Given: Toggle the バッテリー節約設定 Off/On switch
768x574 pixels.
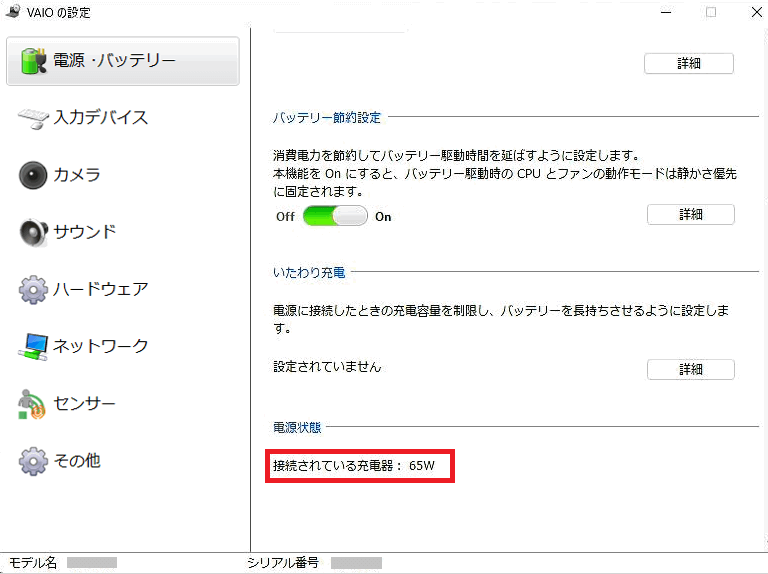Looking at the screenshot, I should click(335, 216).
